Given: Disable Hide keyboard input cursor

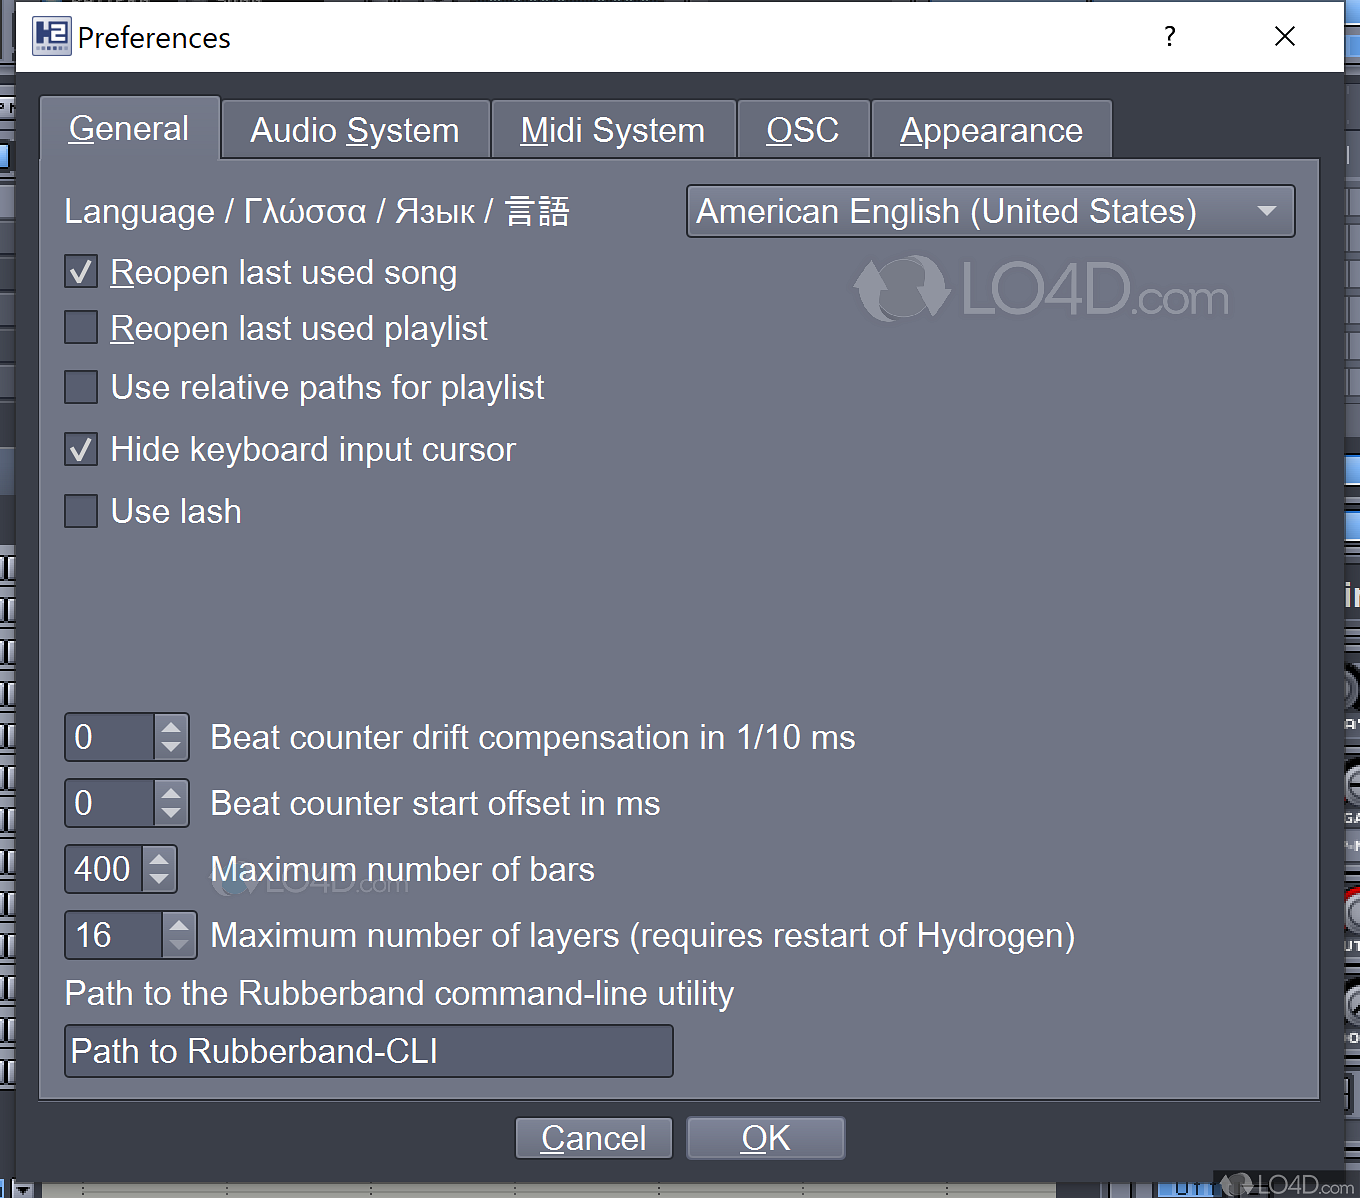Looking at the screenshot, I should pyautogui.click(x=81, y=449).
